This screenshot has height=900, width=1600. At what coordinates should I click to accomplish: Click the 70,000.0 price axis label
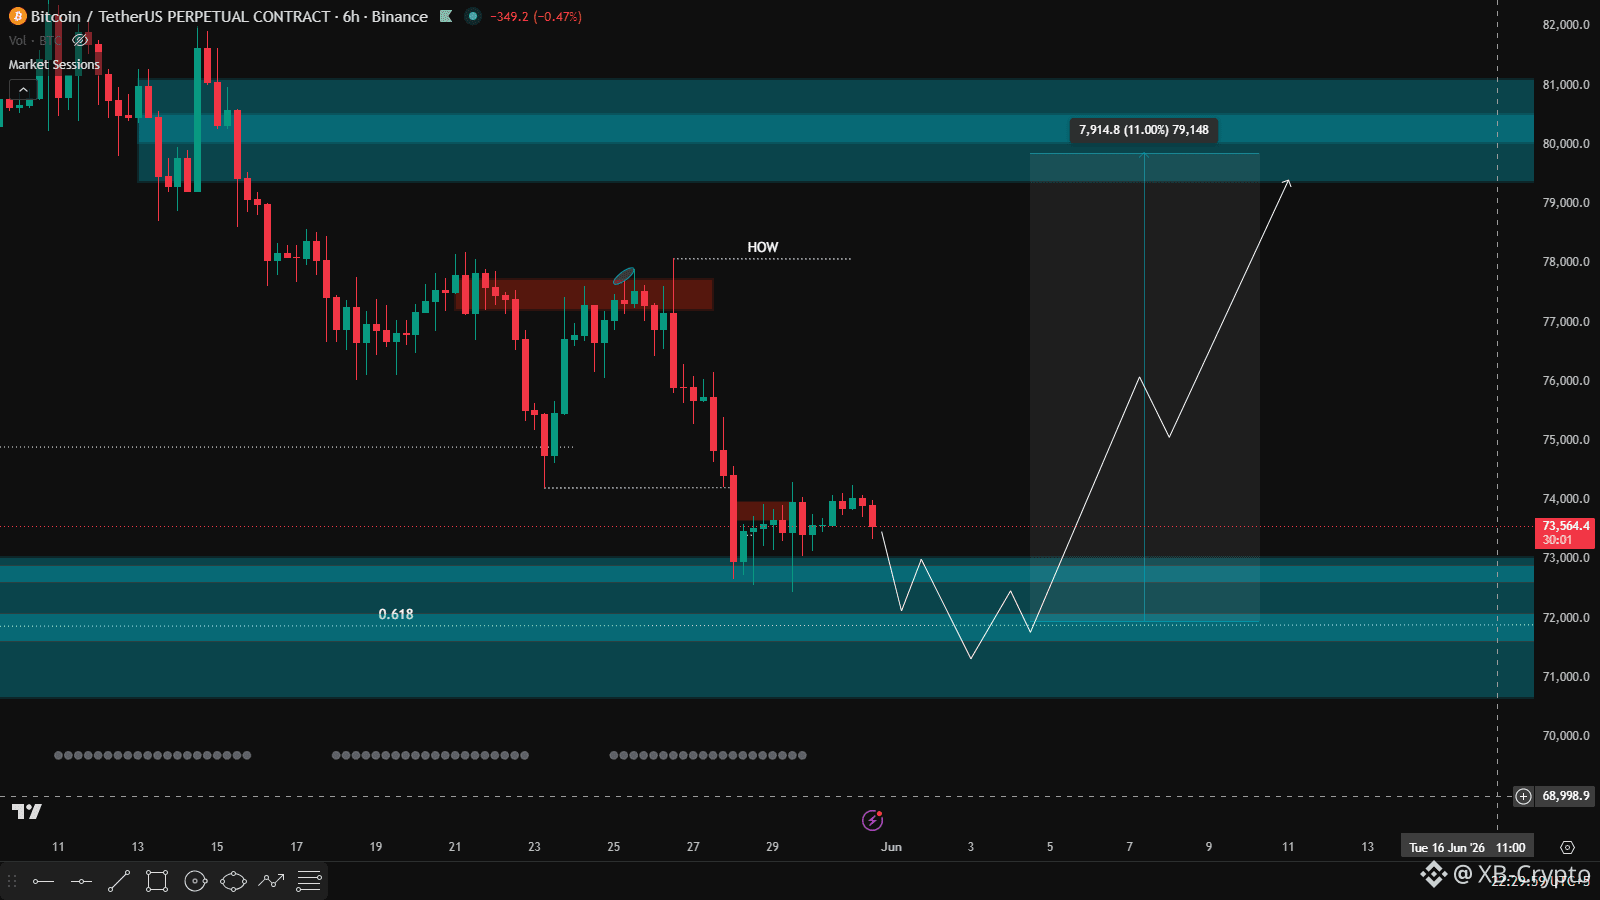[1566, 736]
